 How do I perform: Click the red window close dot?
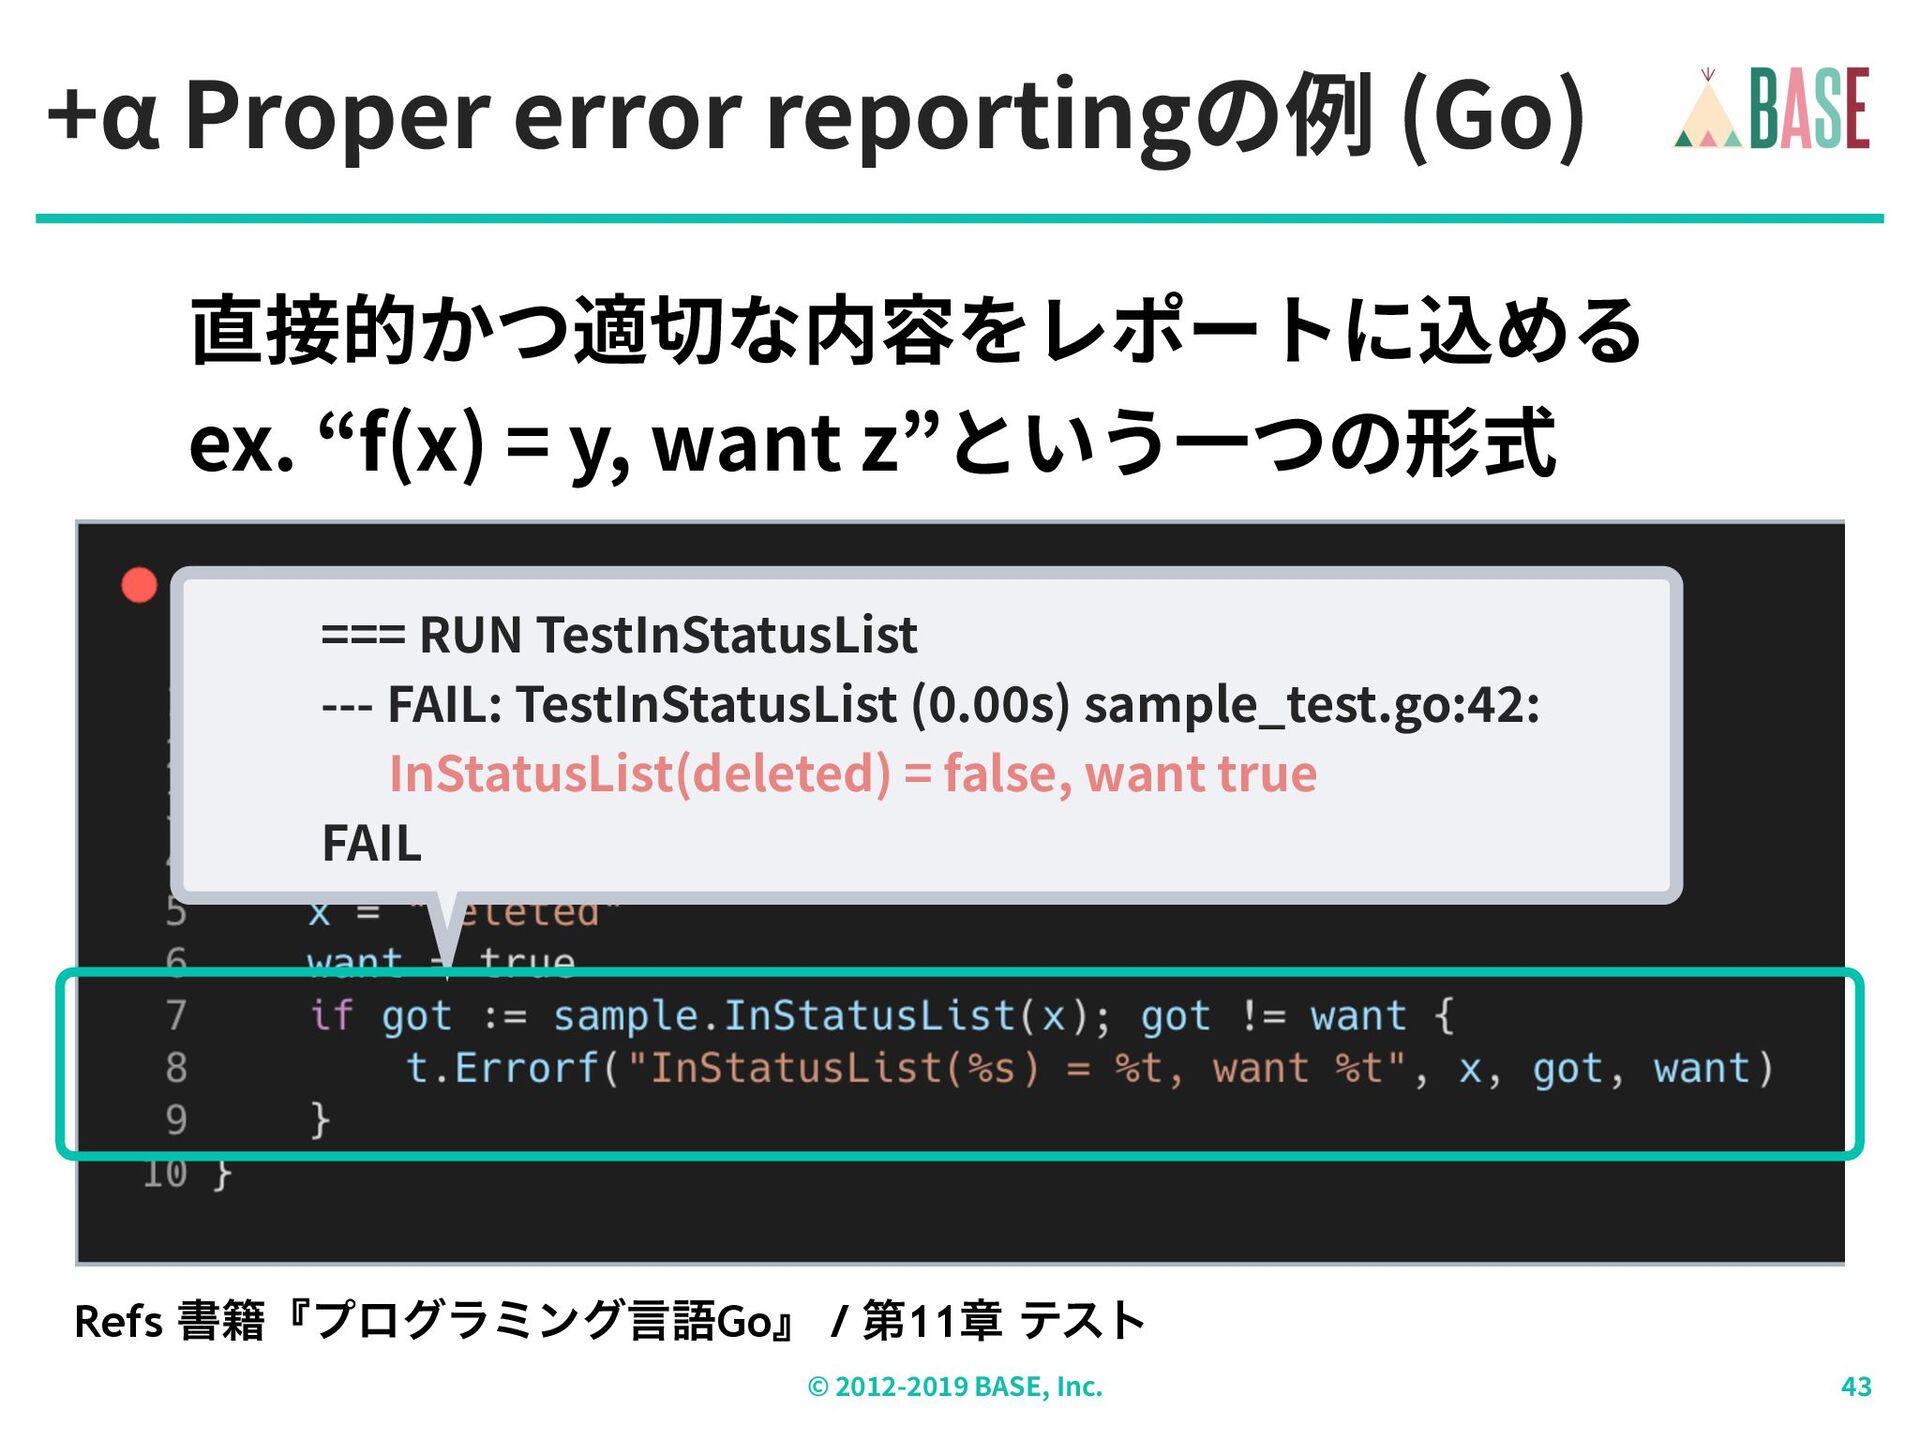tap(139, 585)
